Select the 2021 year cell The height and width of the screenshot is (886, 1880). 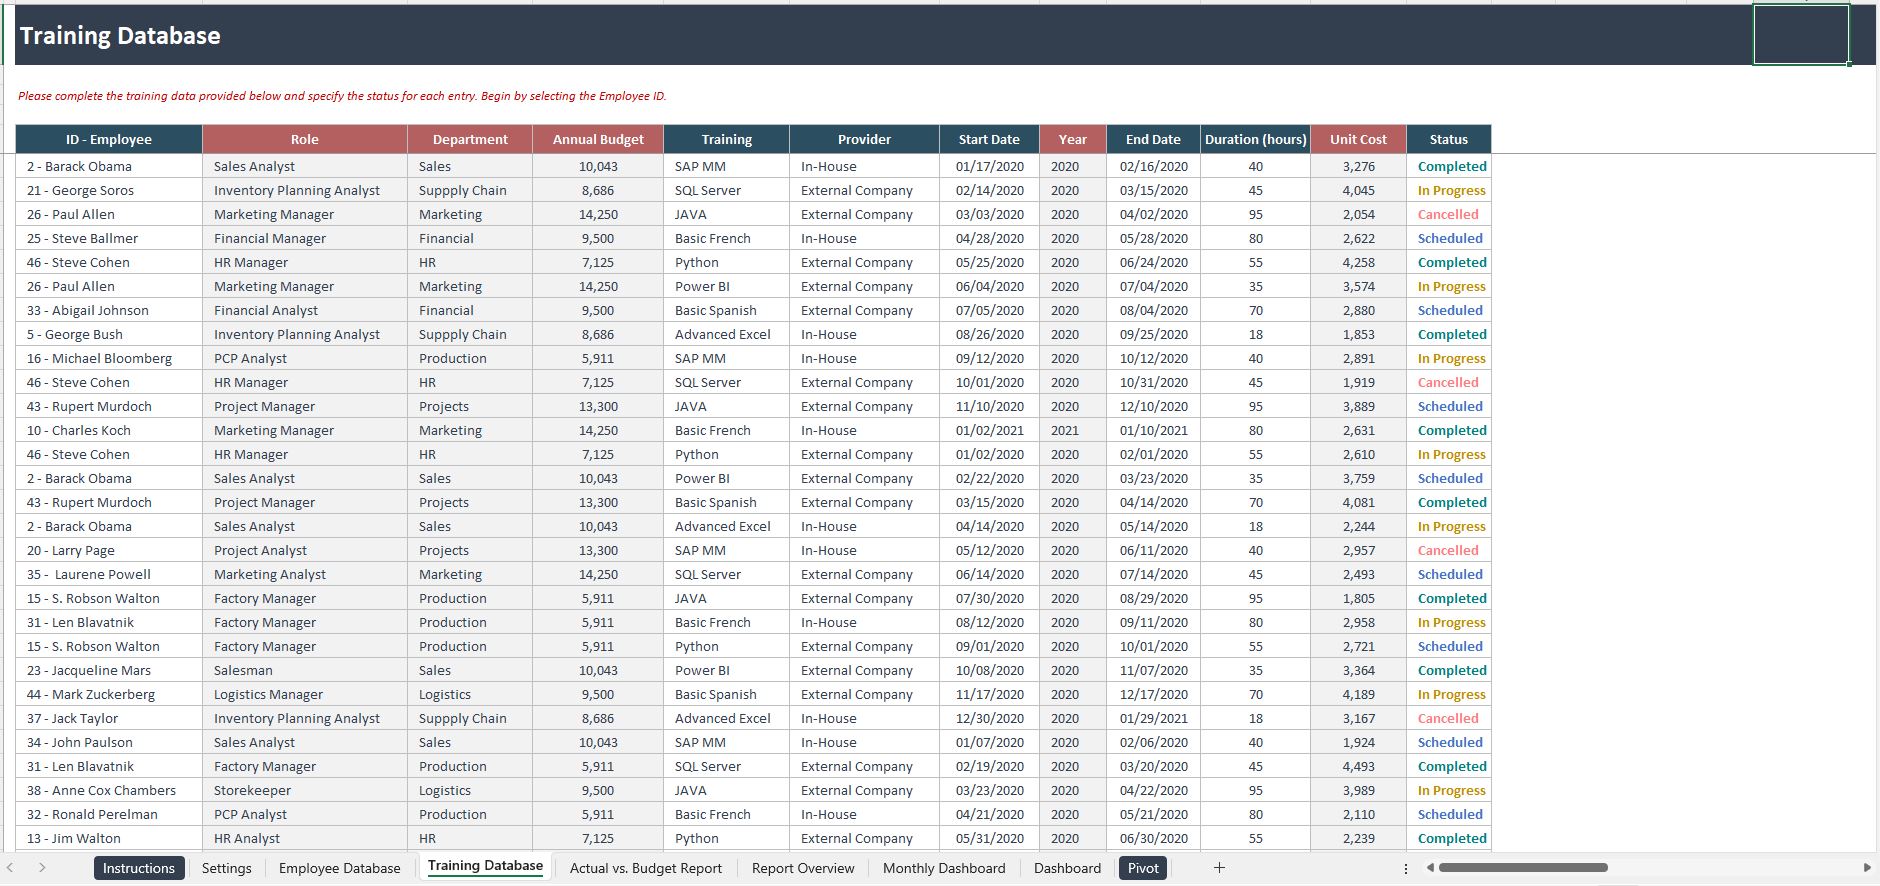coord(1073,430)
